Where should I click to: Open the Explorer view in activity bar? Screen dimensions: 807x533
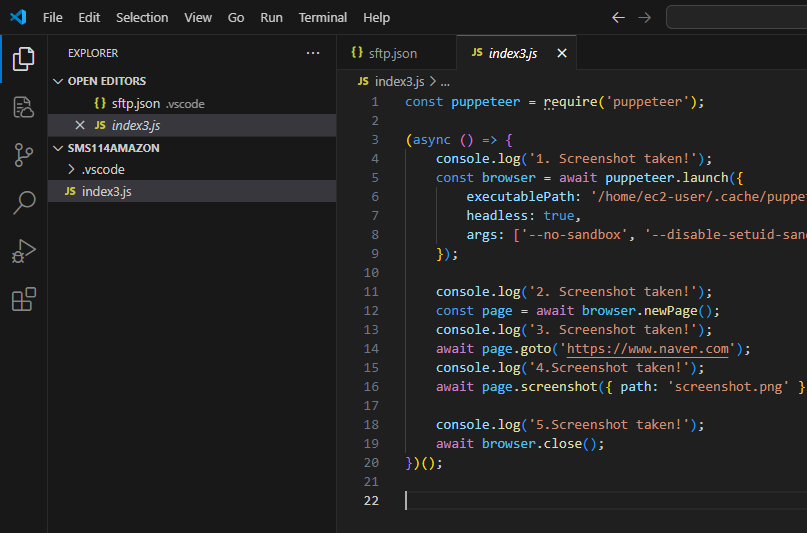point(23,59)
